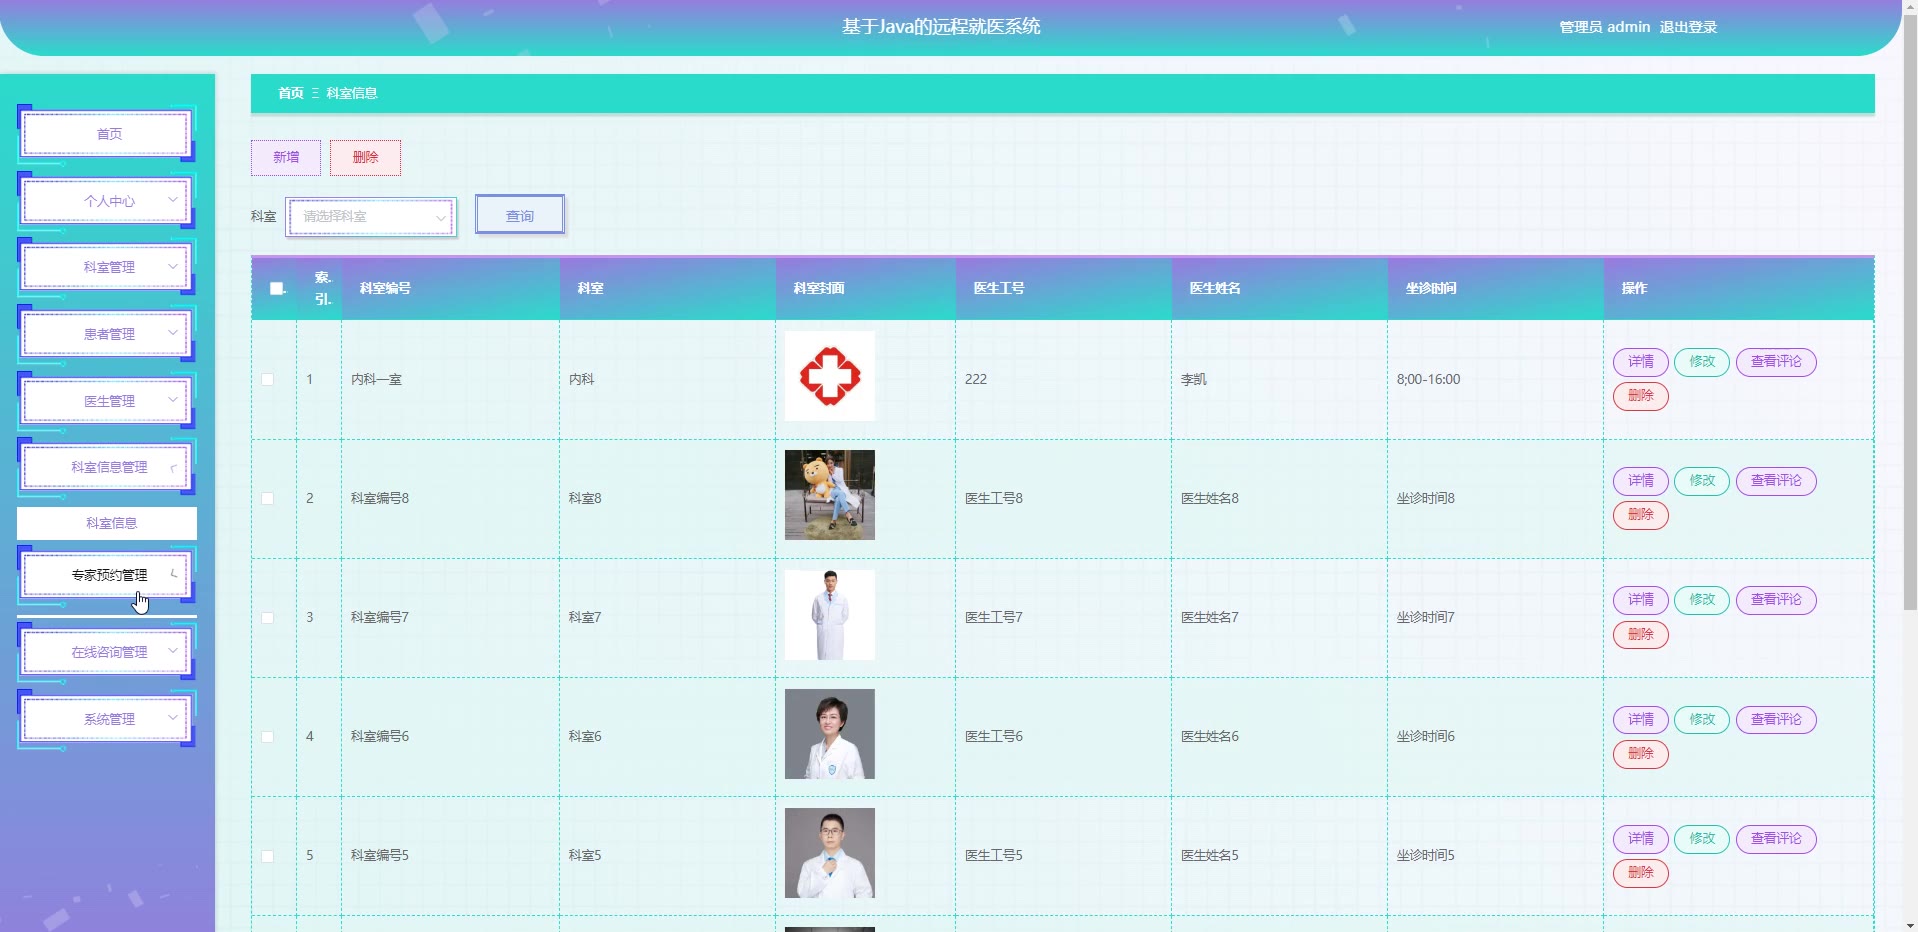
Task: Open the cover photo for 科室5
Action: point(830,853)
